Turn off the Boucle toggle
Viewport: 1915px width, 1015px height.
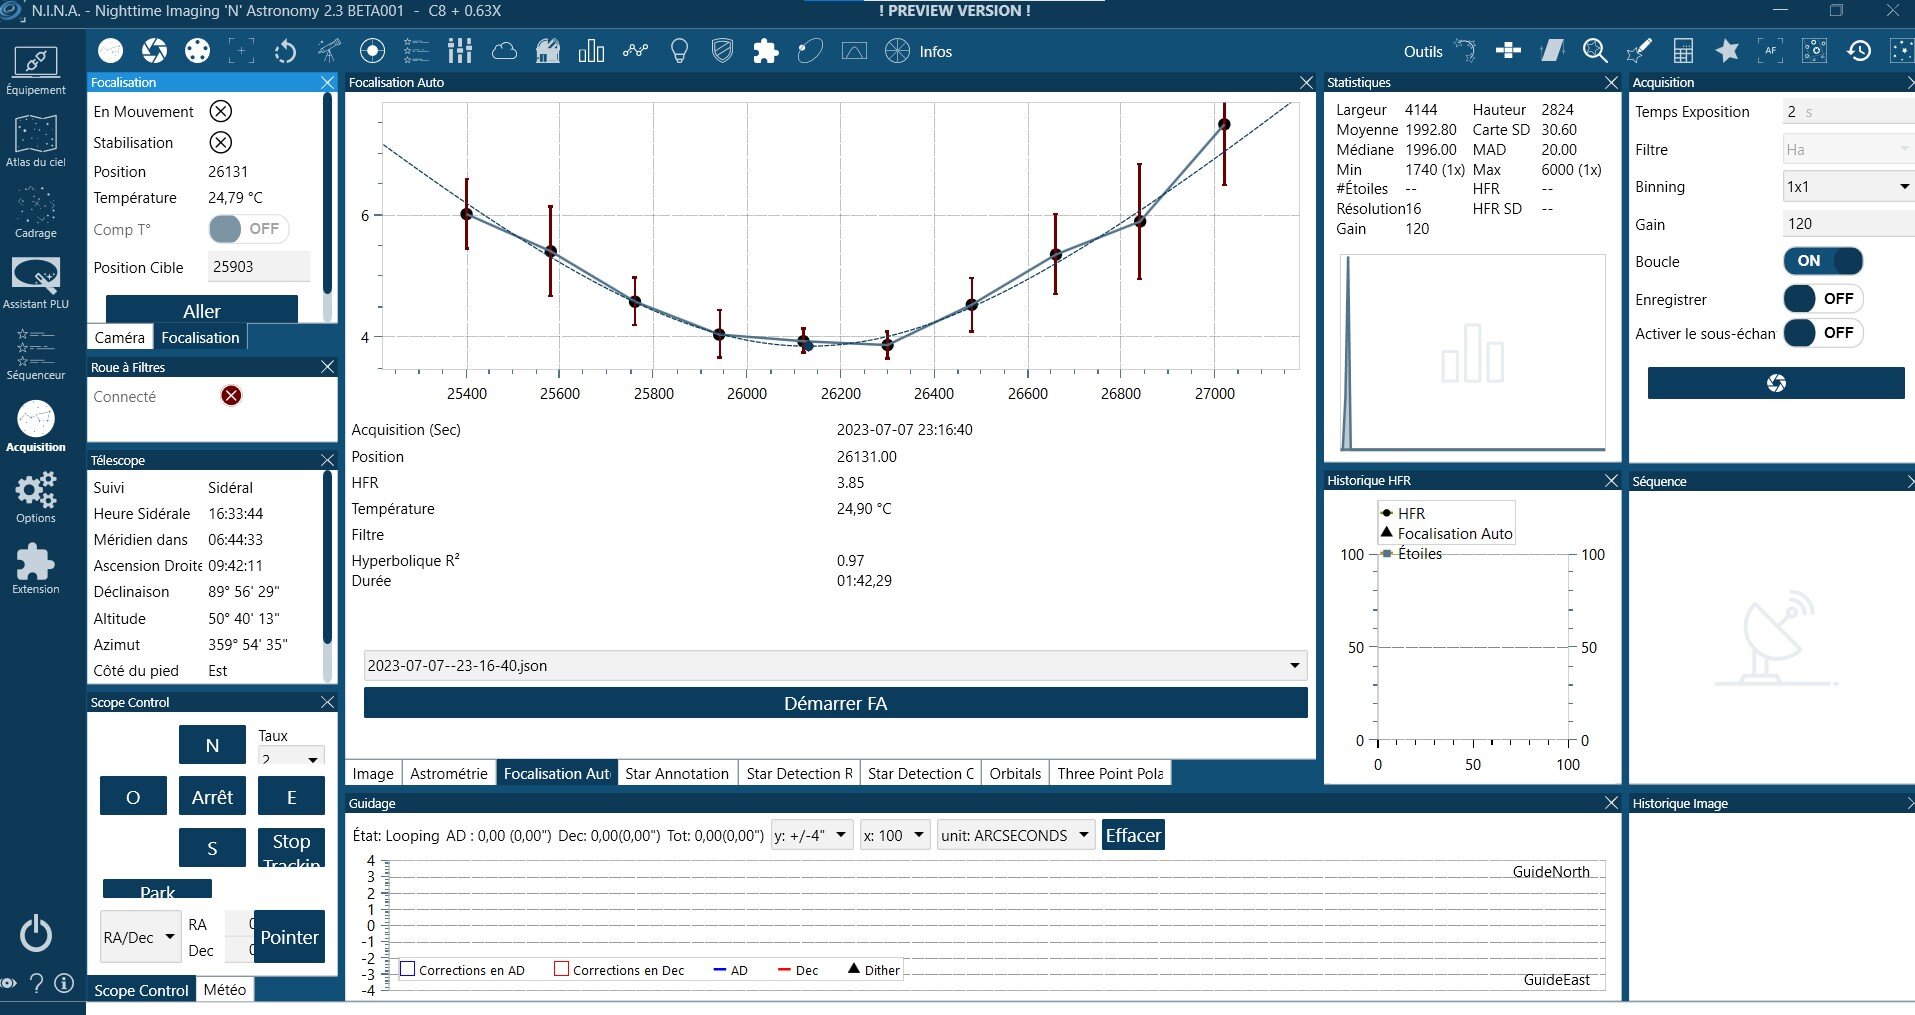(x=1822, y=261)
